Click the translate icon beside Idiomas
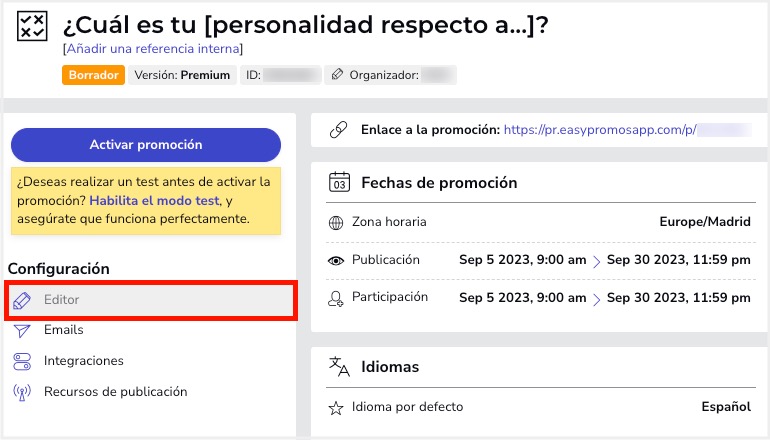Screen dimensions: 770x440 [339, 366]
